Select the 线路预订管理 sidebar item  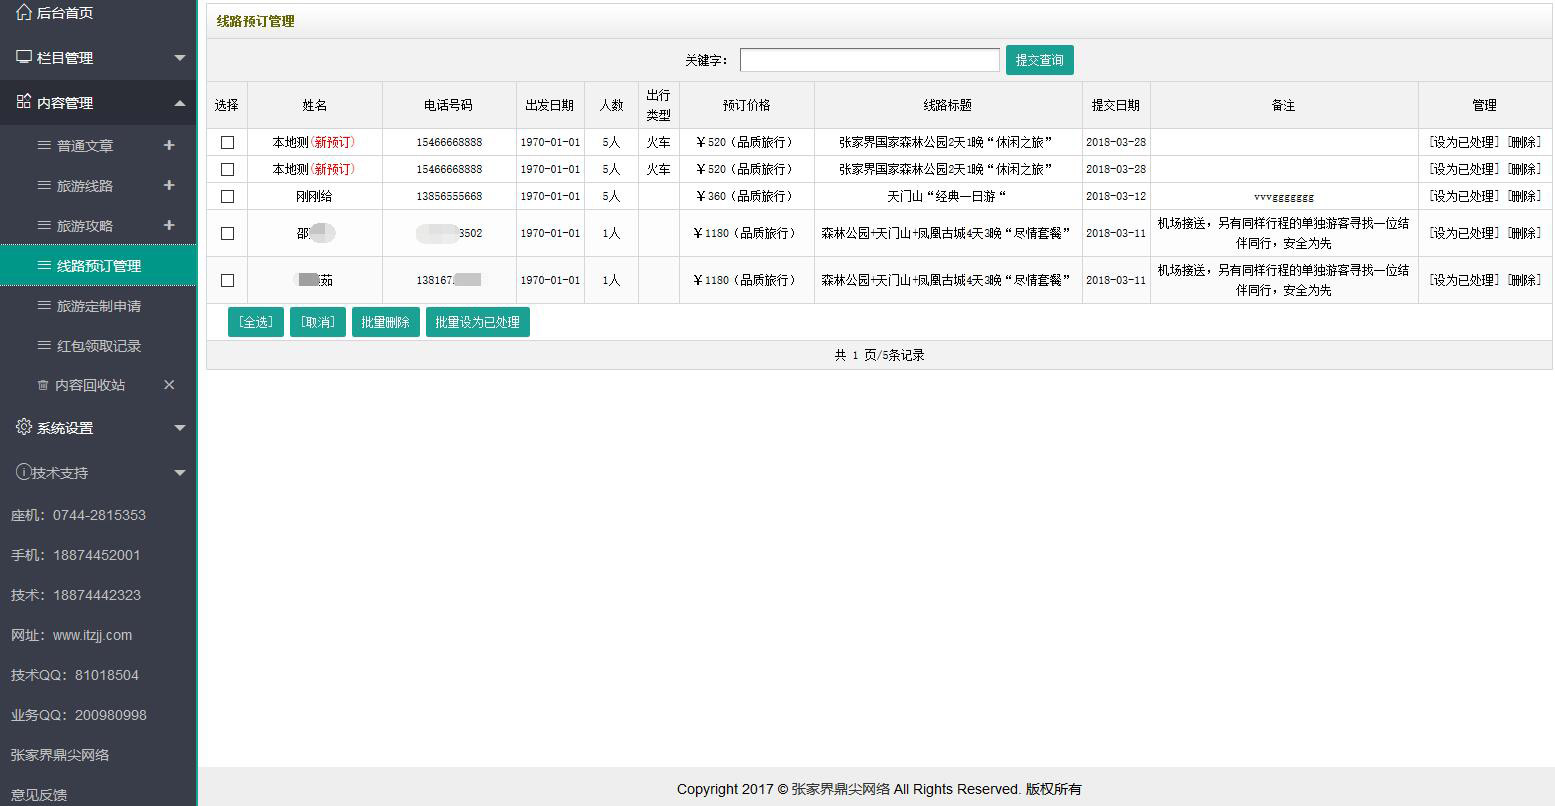(98, 265)
